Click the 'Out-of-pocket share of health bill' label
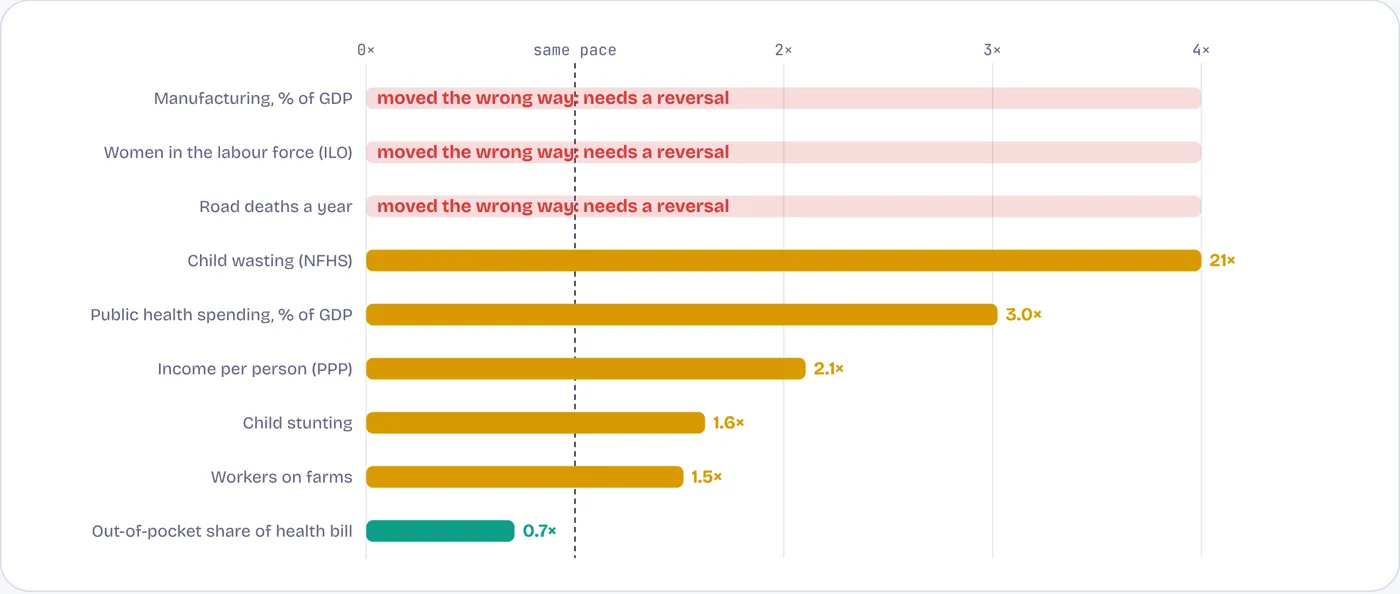1400x594 pixels. 222,530
